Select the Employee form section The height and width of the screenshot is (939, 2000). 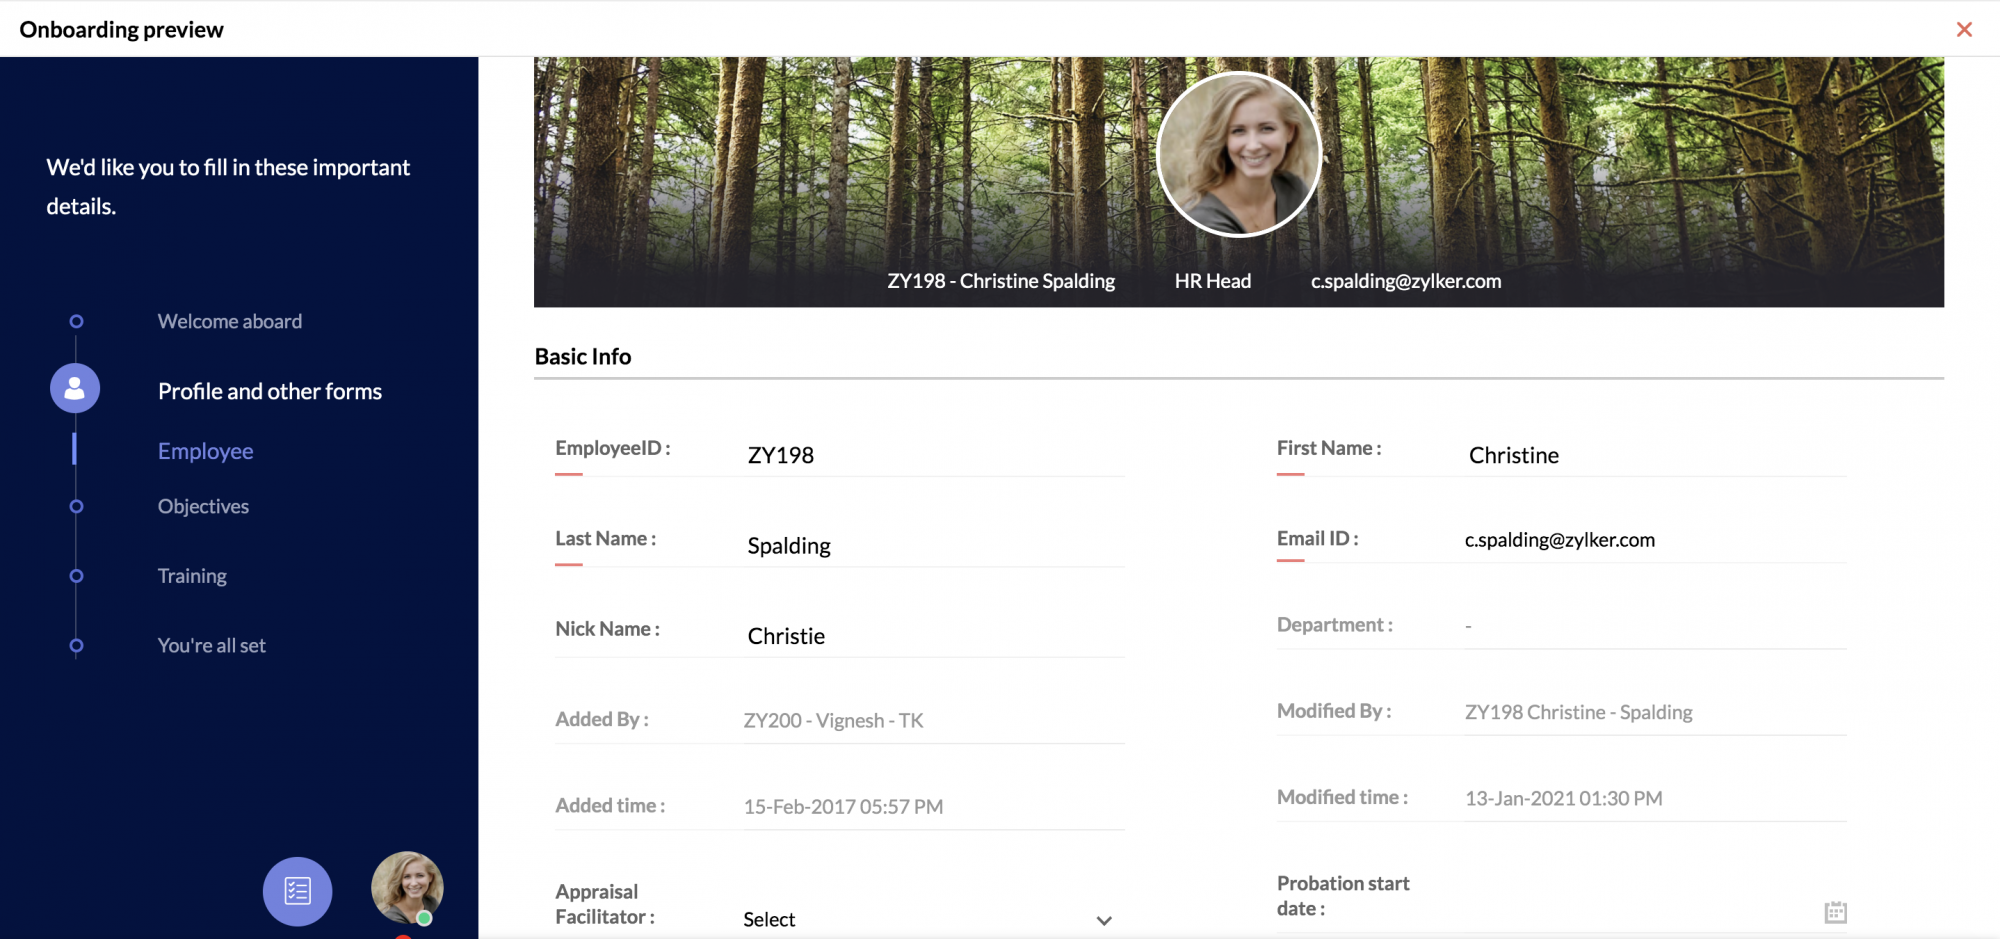205,451
